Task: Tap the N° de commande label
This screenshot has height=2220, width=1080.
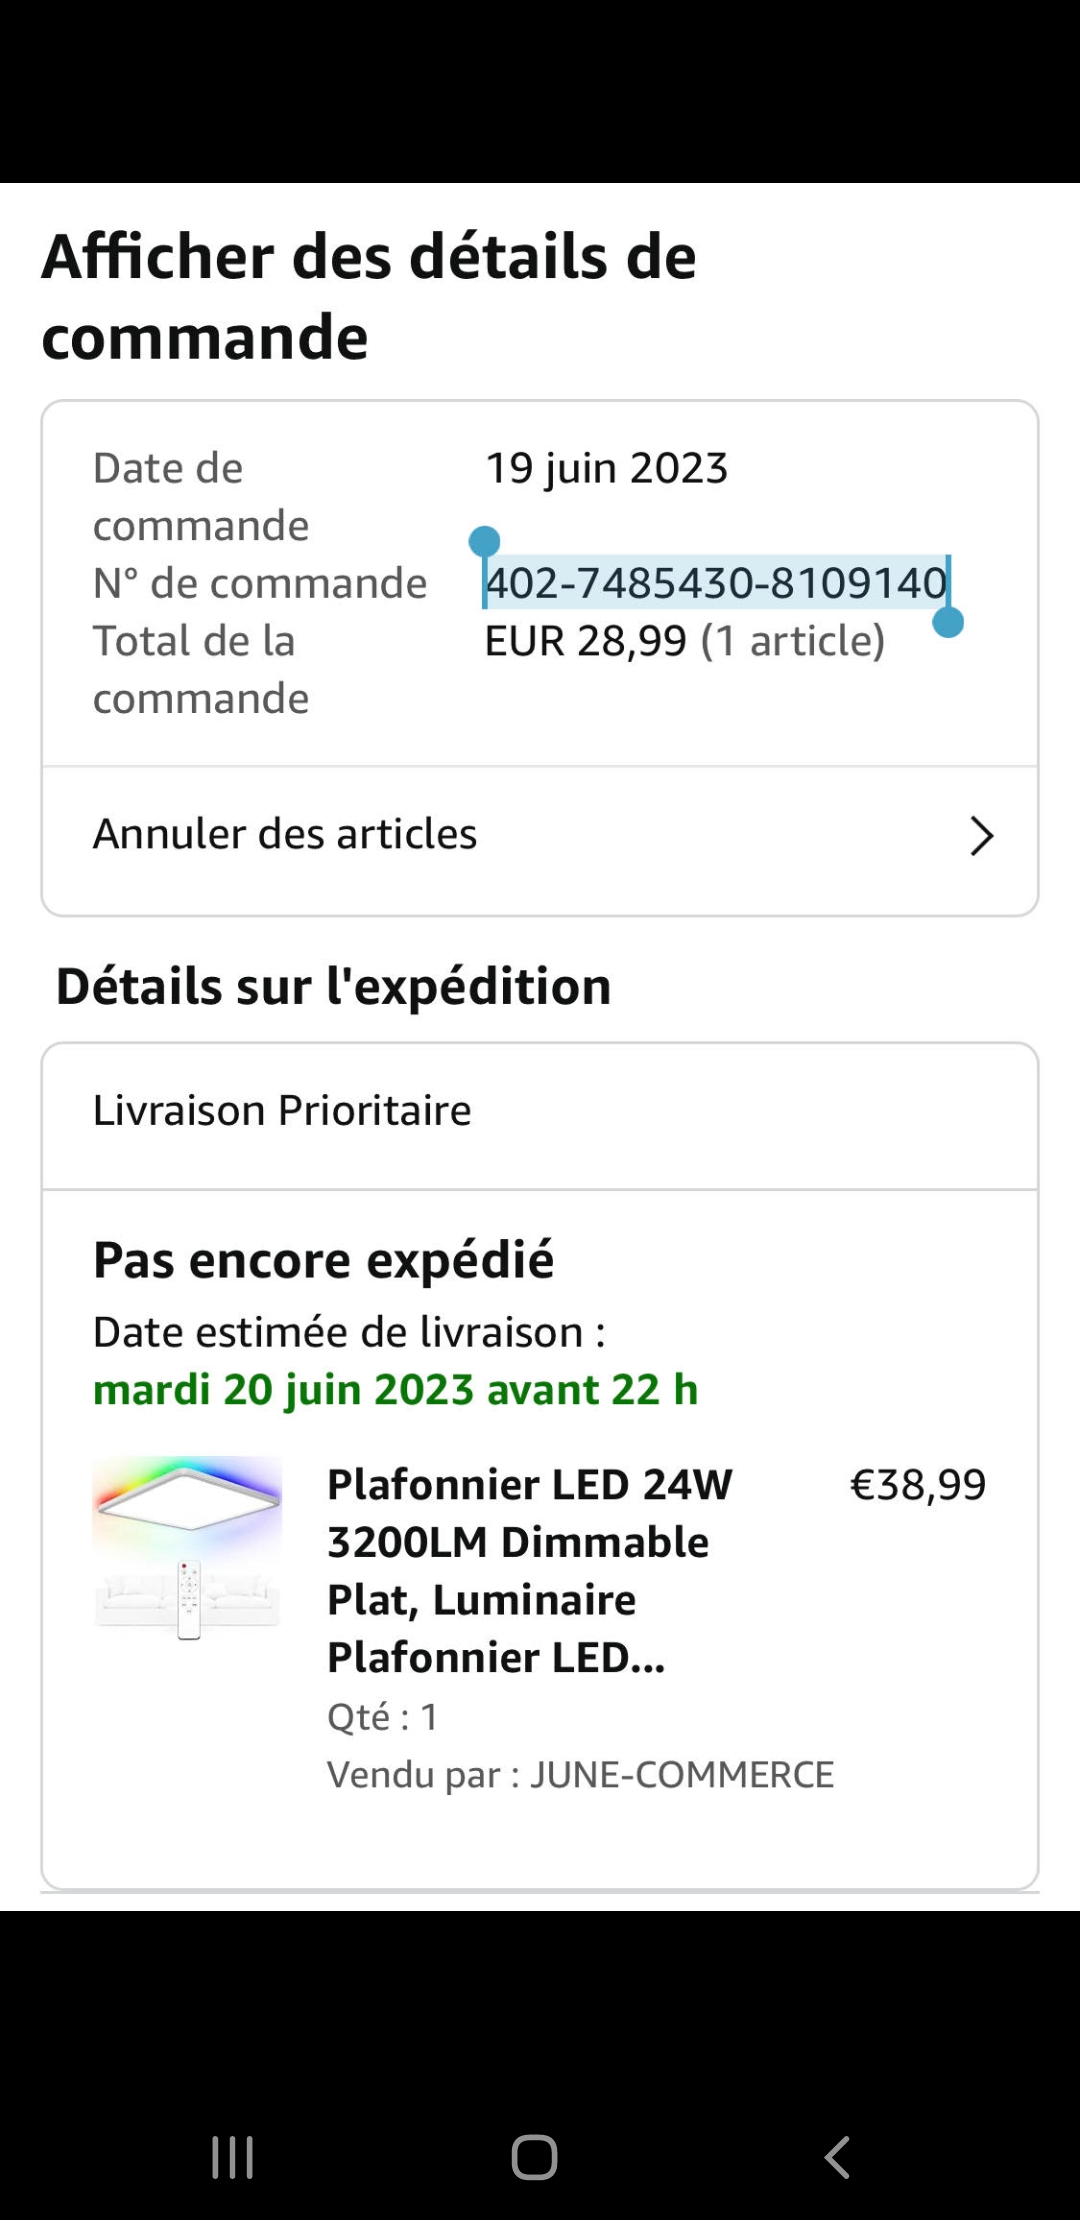Action: (x=260, y=583)
